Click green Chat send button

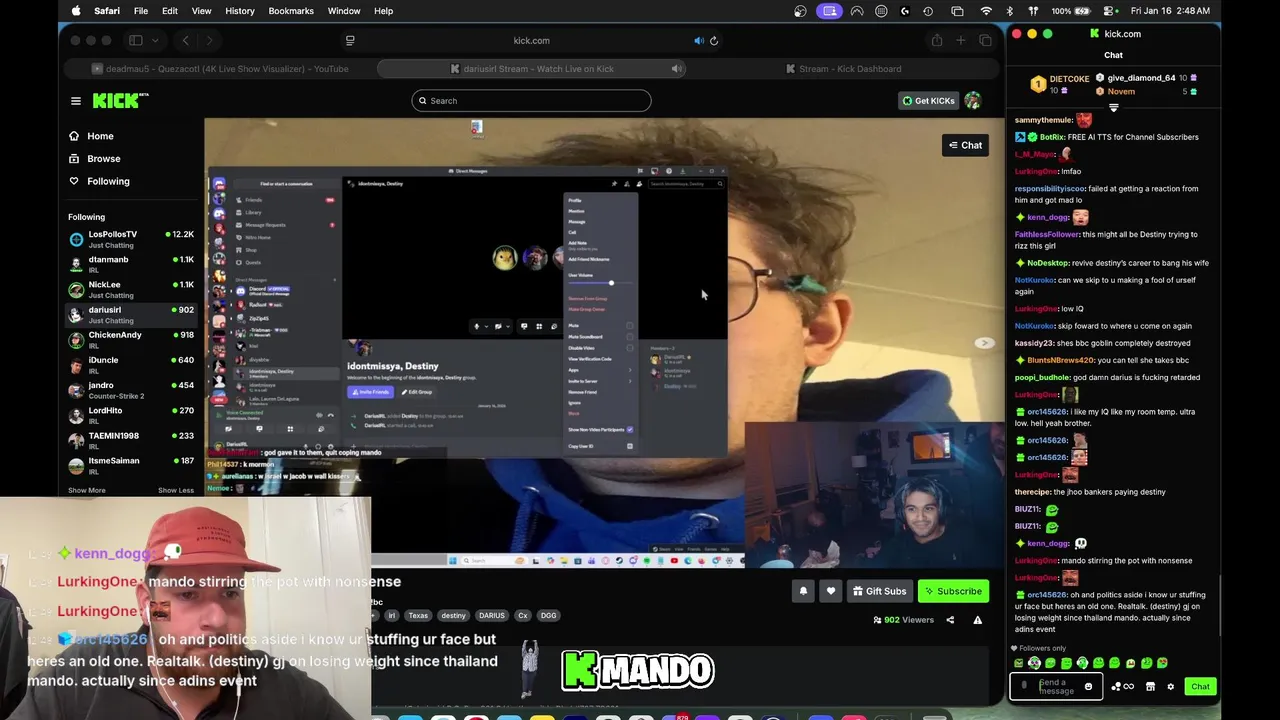(1200, 687)
